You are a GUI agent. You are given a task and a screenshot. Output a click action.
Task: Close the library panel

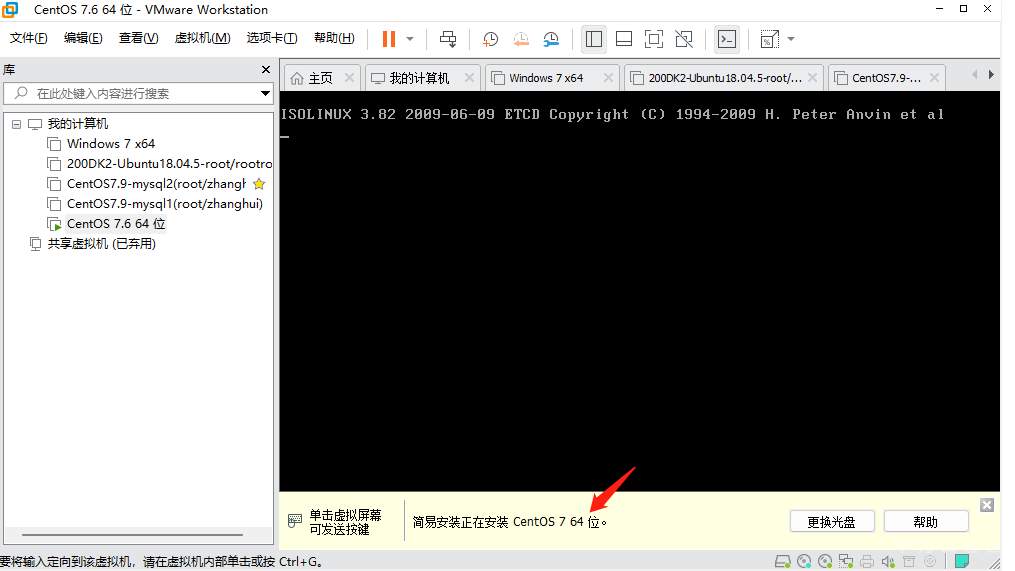(x=265, y=69)
